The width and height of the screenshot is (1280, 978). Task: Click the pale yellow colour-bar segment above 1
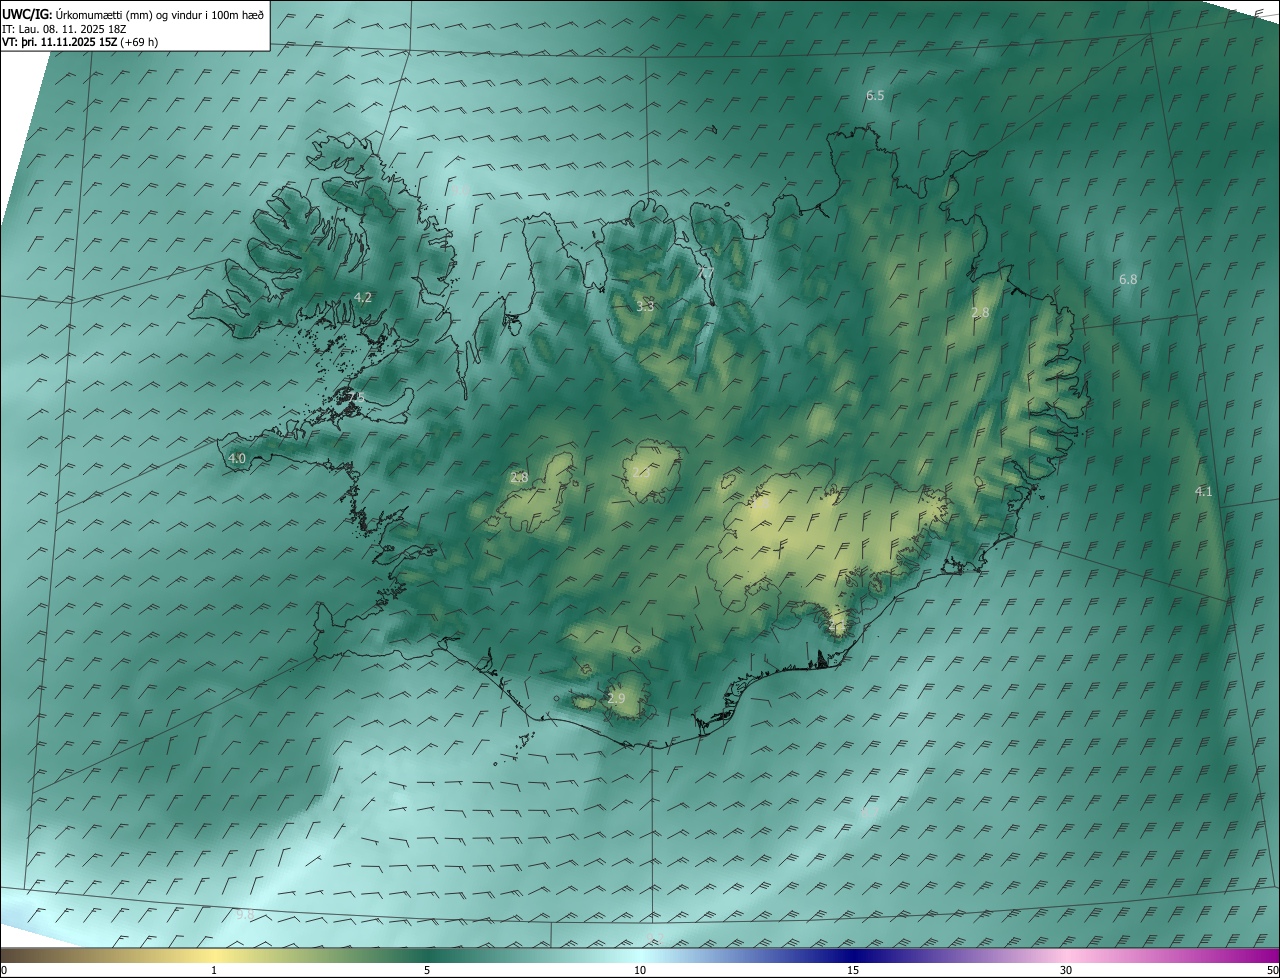coord(214,955)
